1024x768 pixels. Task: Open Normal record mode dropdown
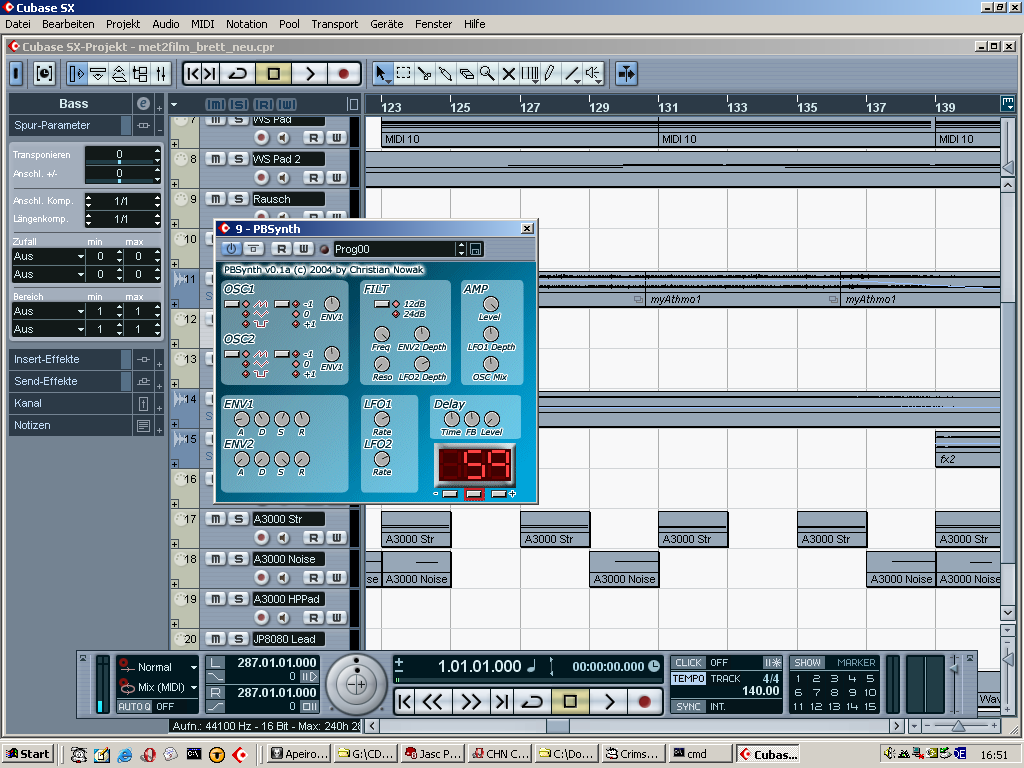193,667
